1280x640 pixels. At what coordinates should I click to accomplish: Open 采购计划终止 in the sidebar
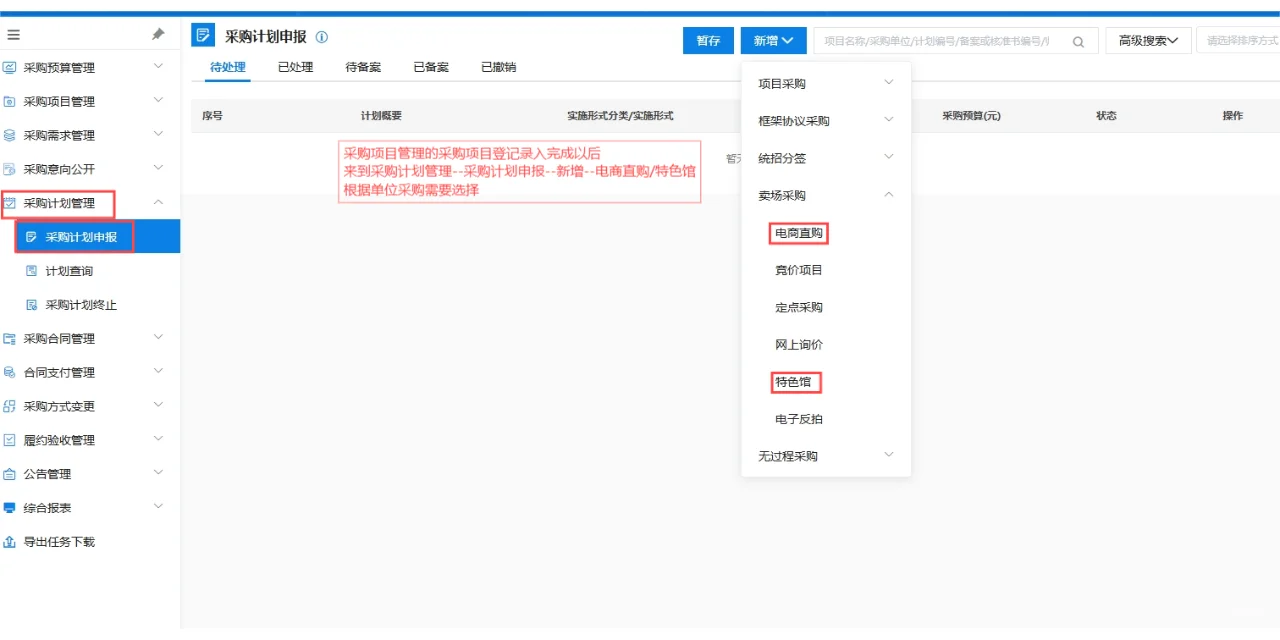81,305
